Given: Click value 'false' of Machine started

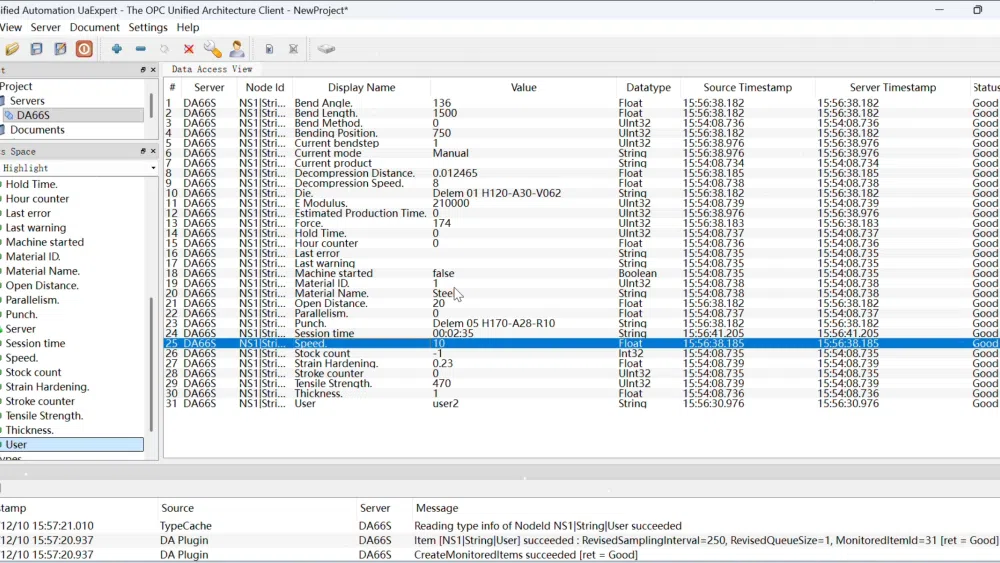Looking at the screenshot, I should (443, 274).
